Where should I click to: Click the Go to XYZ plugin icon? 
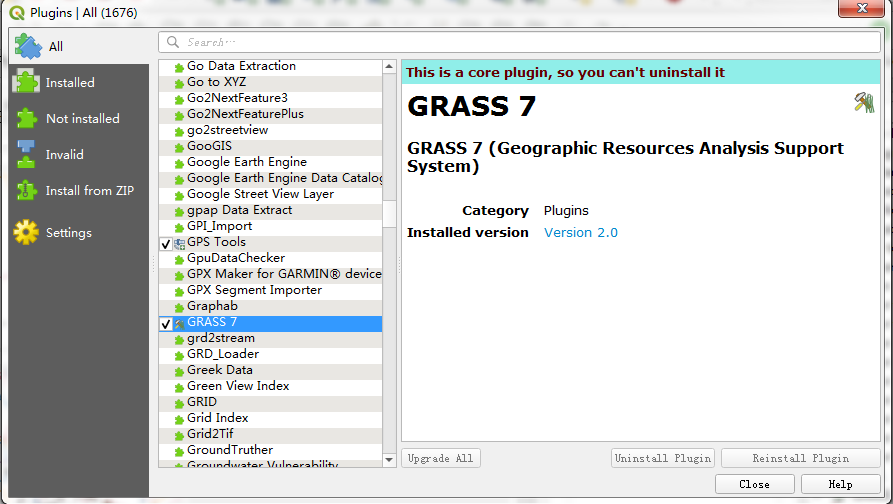[179, 84]
